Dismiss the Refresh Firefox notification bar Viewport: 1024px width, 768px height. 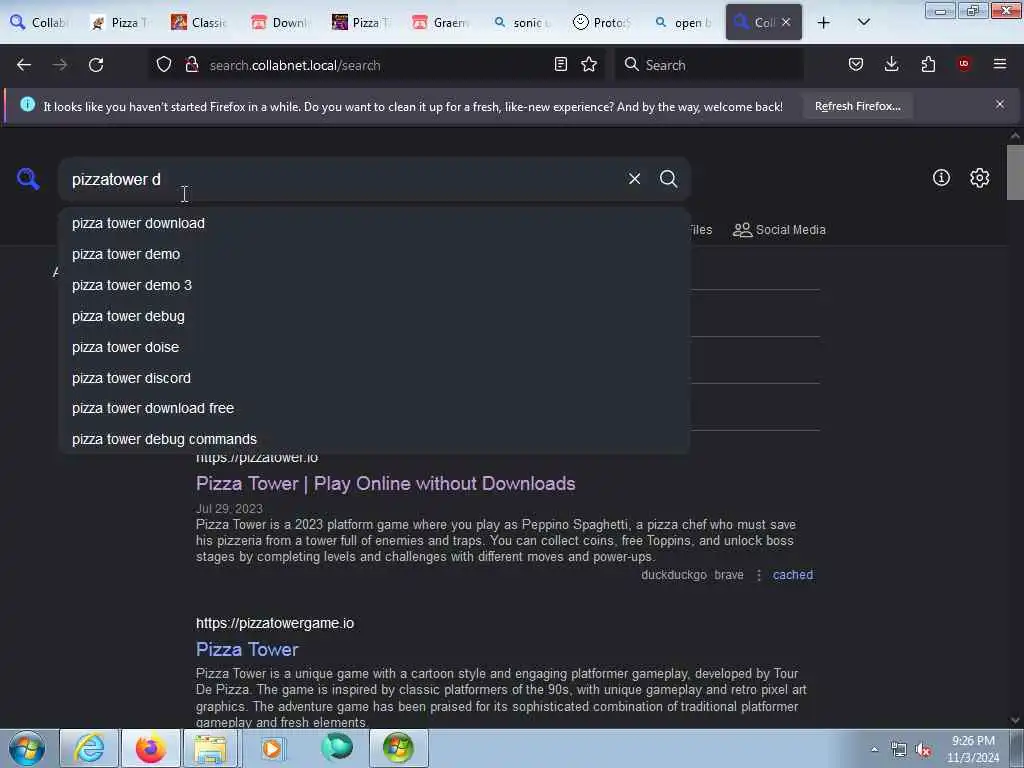tap(1000, 104)
